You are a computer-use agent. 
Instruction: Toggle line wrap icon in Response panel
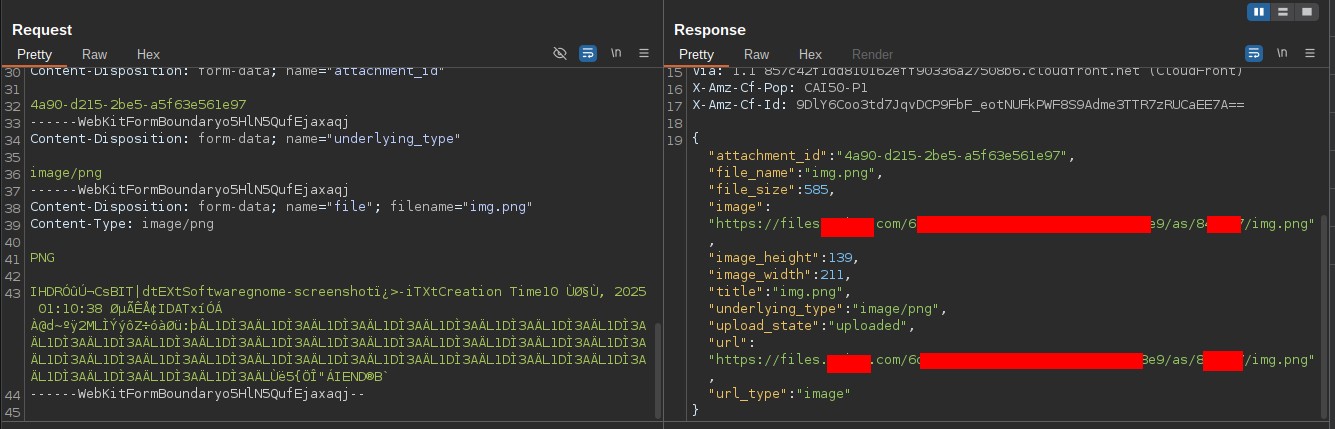coord(1253,53)
